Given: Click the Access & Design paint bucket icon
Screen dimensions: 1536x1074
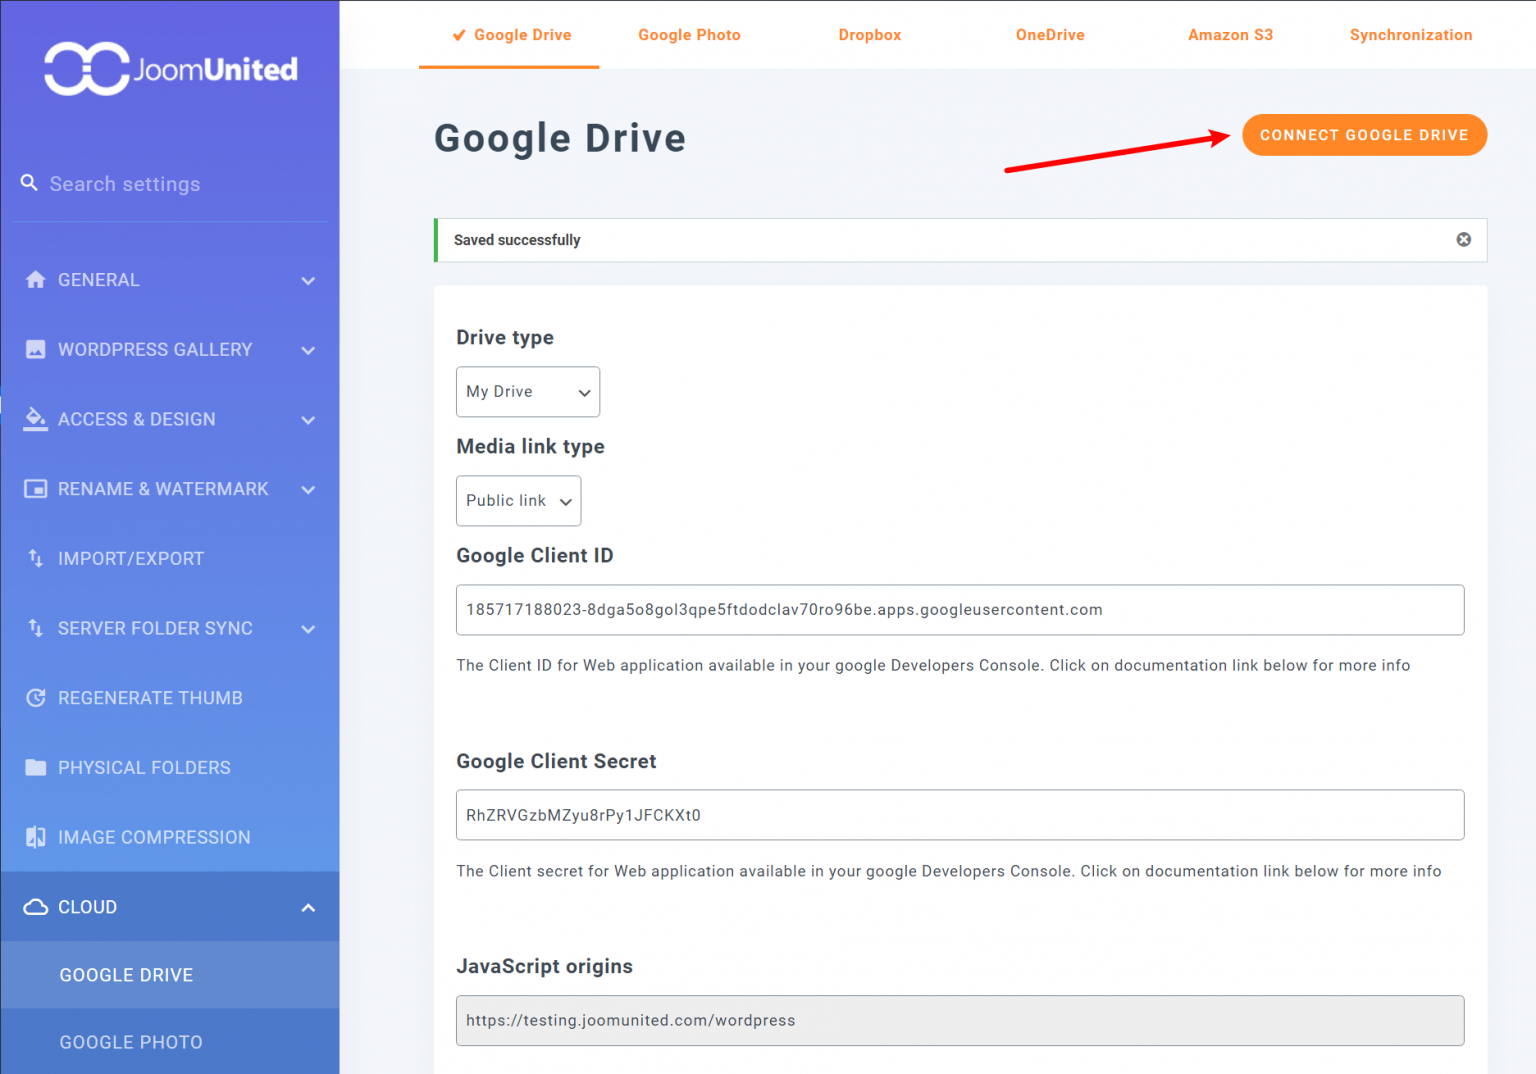Looking at the screenshot, I should 36,419.
